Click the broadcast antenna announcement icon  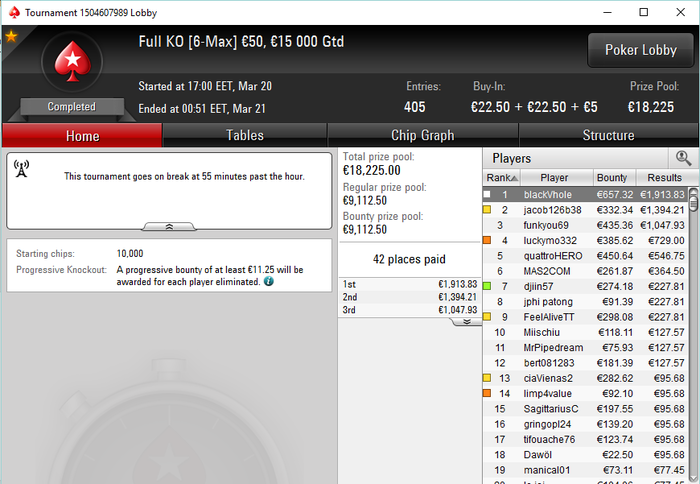21,169
